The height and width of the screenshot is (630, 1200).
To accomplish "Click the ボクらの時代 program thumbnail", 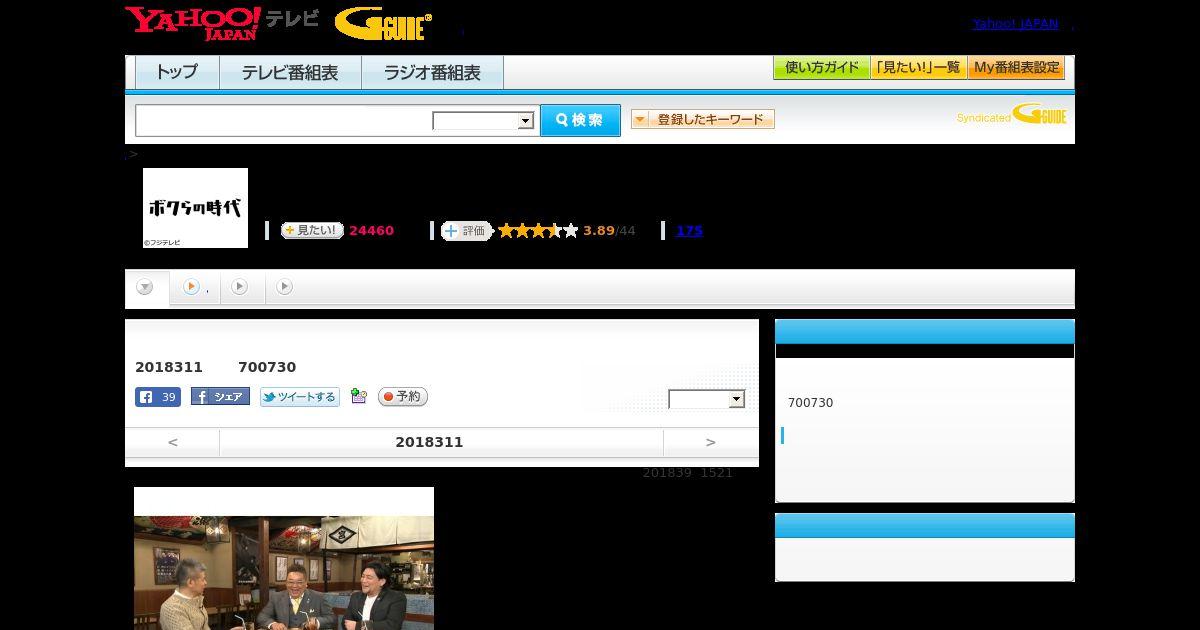I will tap(195, 208).
